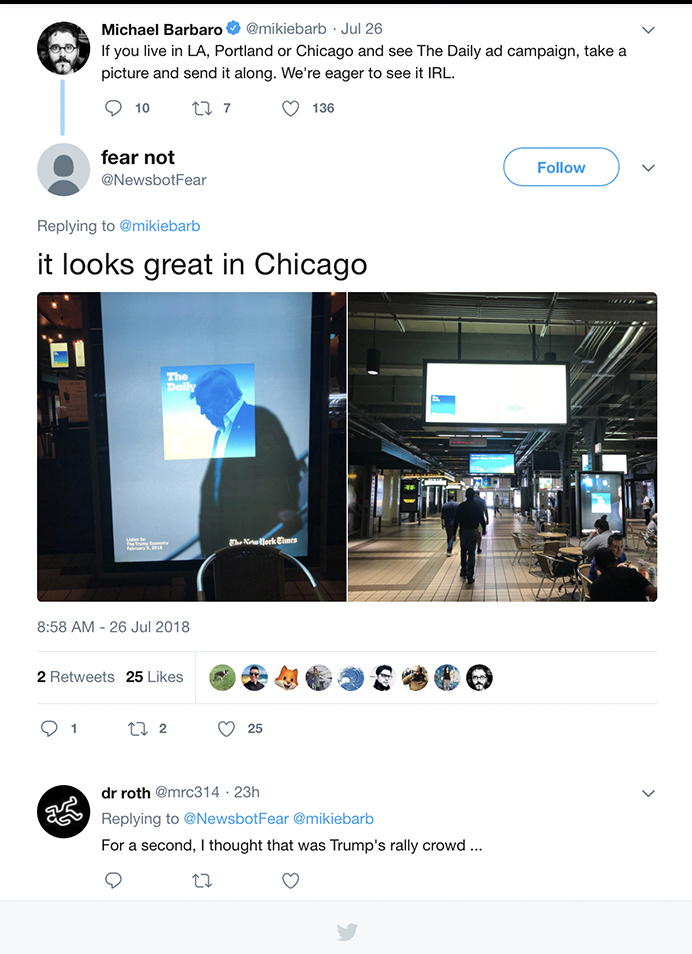This screenshot has width=692, height=954.
Task: View the Chicago station hallway photo
Action: [503, 447]
